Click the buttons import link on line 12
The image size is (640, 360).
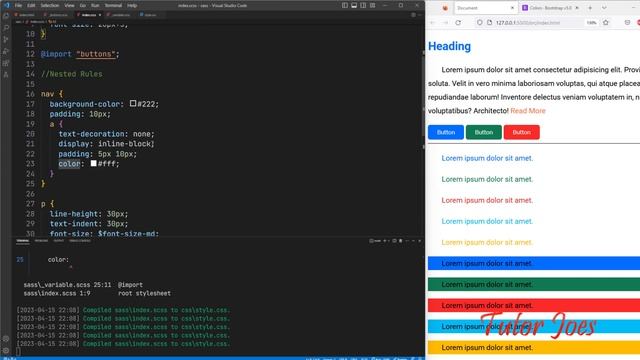point(96,54)
